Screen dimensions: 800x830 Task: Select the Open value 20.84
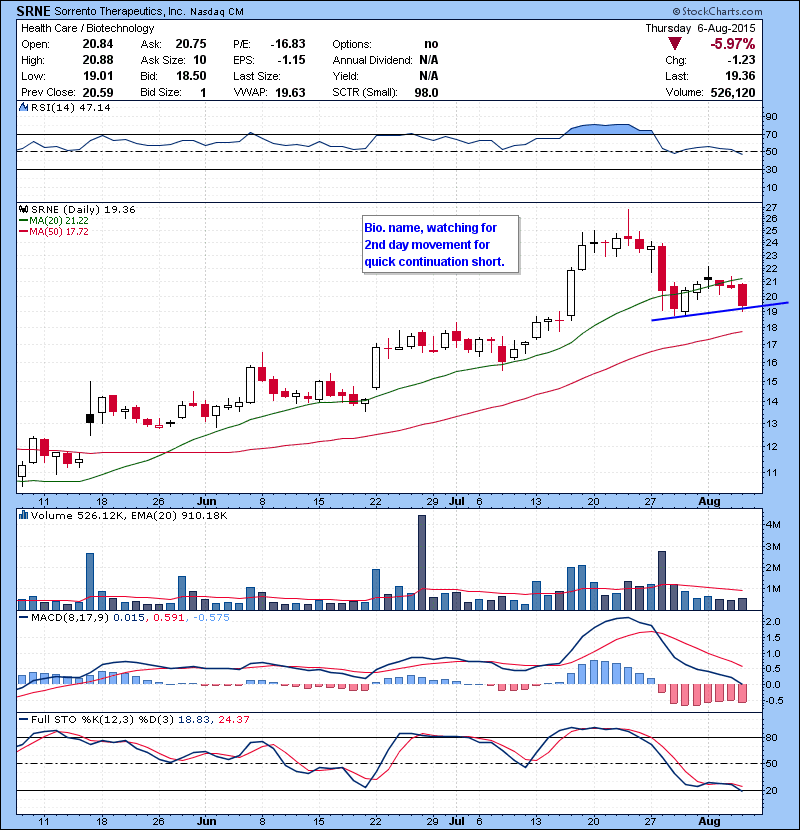[98, 44]
